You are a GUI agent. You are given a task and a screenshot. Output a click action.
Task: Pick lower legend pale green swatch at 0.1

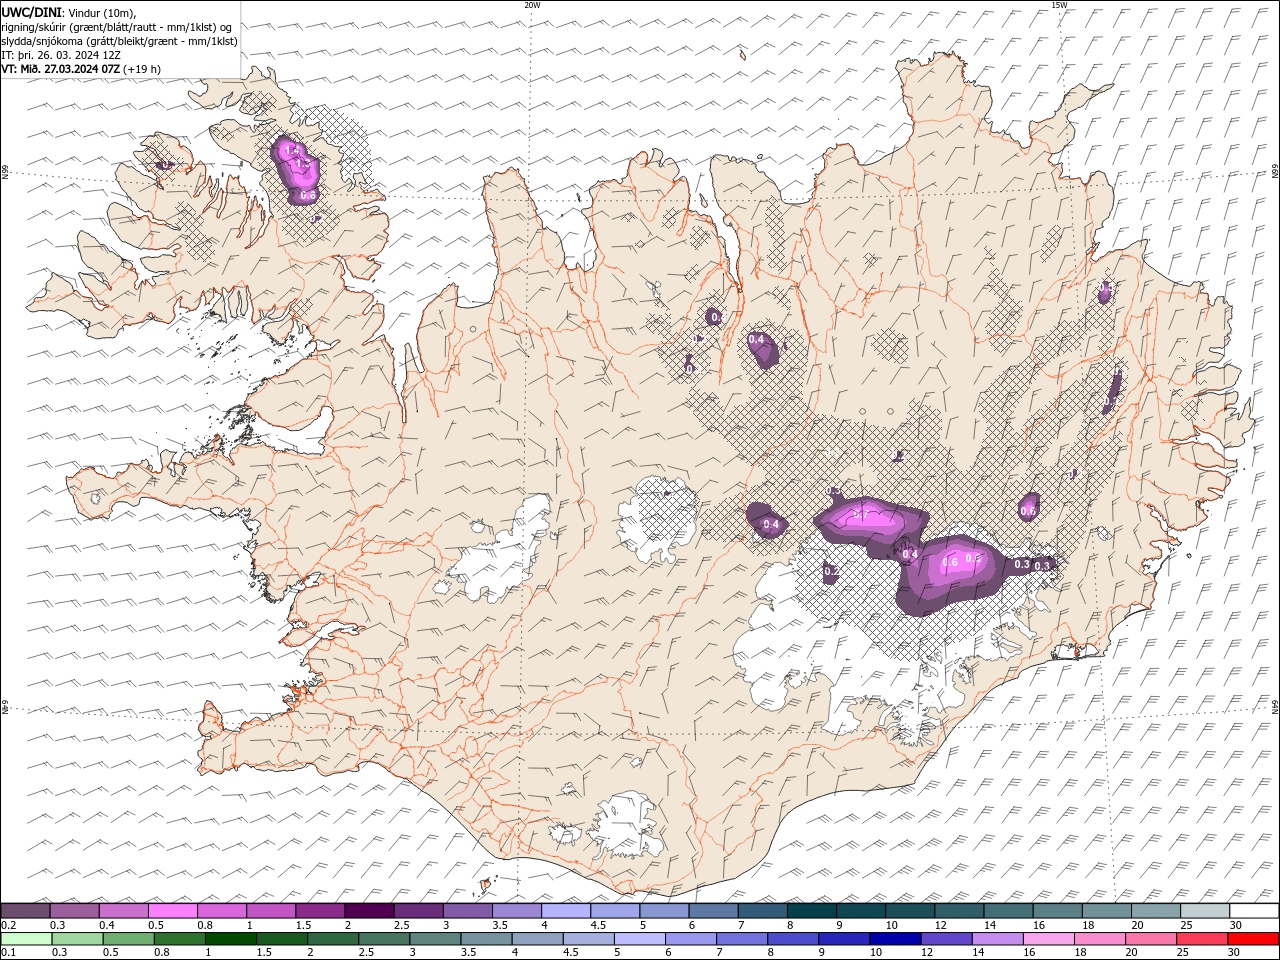pos(26,939)
